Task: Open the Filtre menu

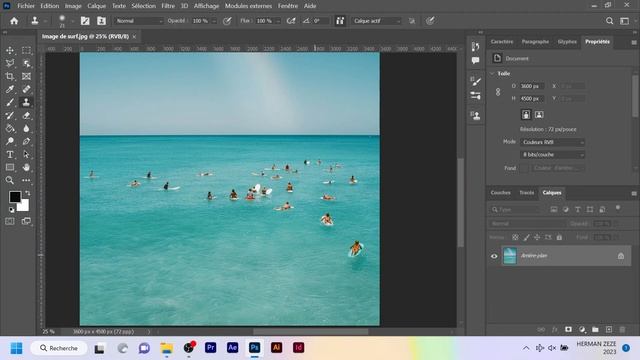Action: tap(168, 6)
